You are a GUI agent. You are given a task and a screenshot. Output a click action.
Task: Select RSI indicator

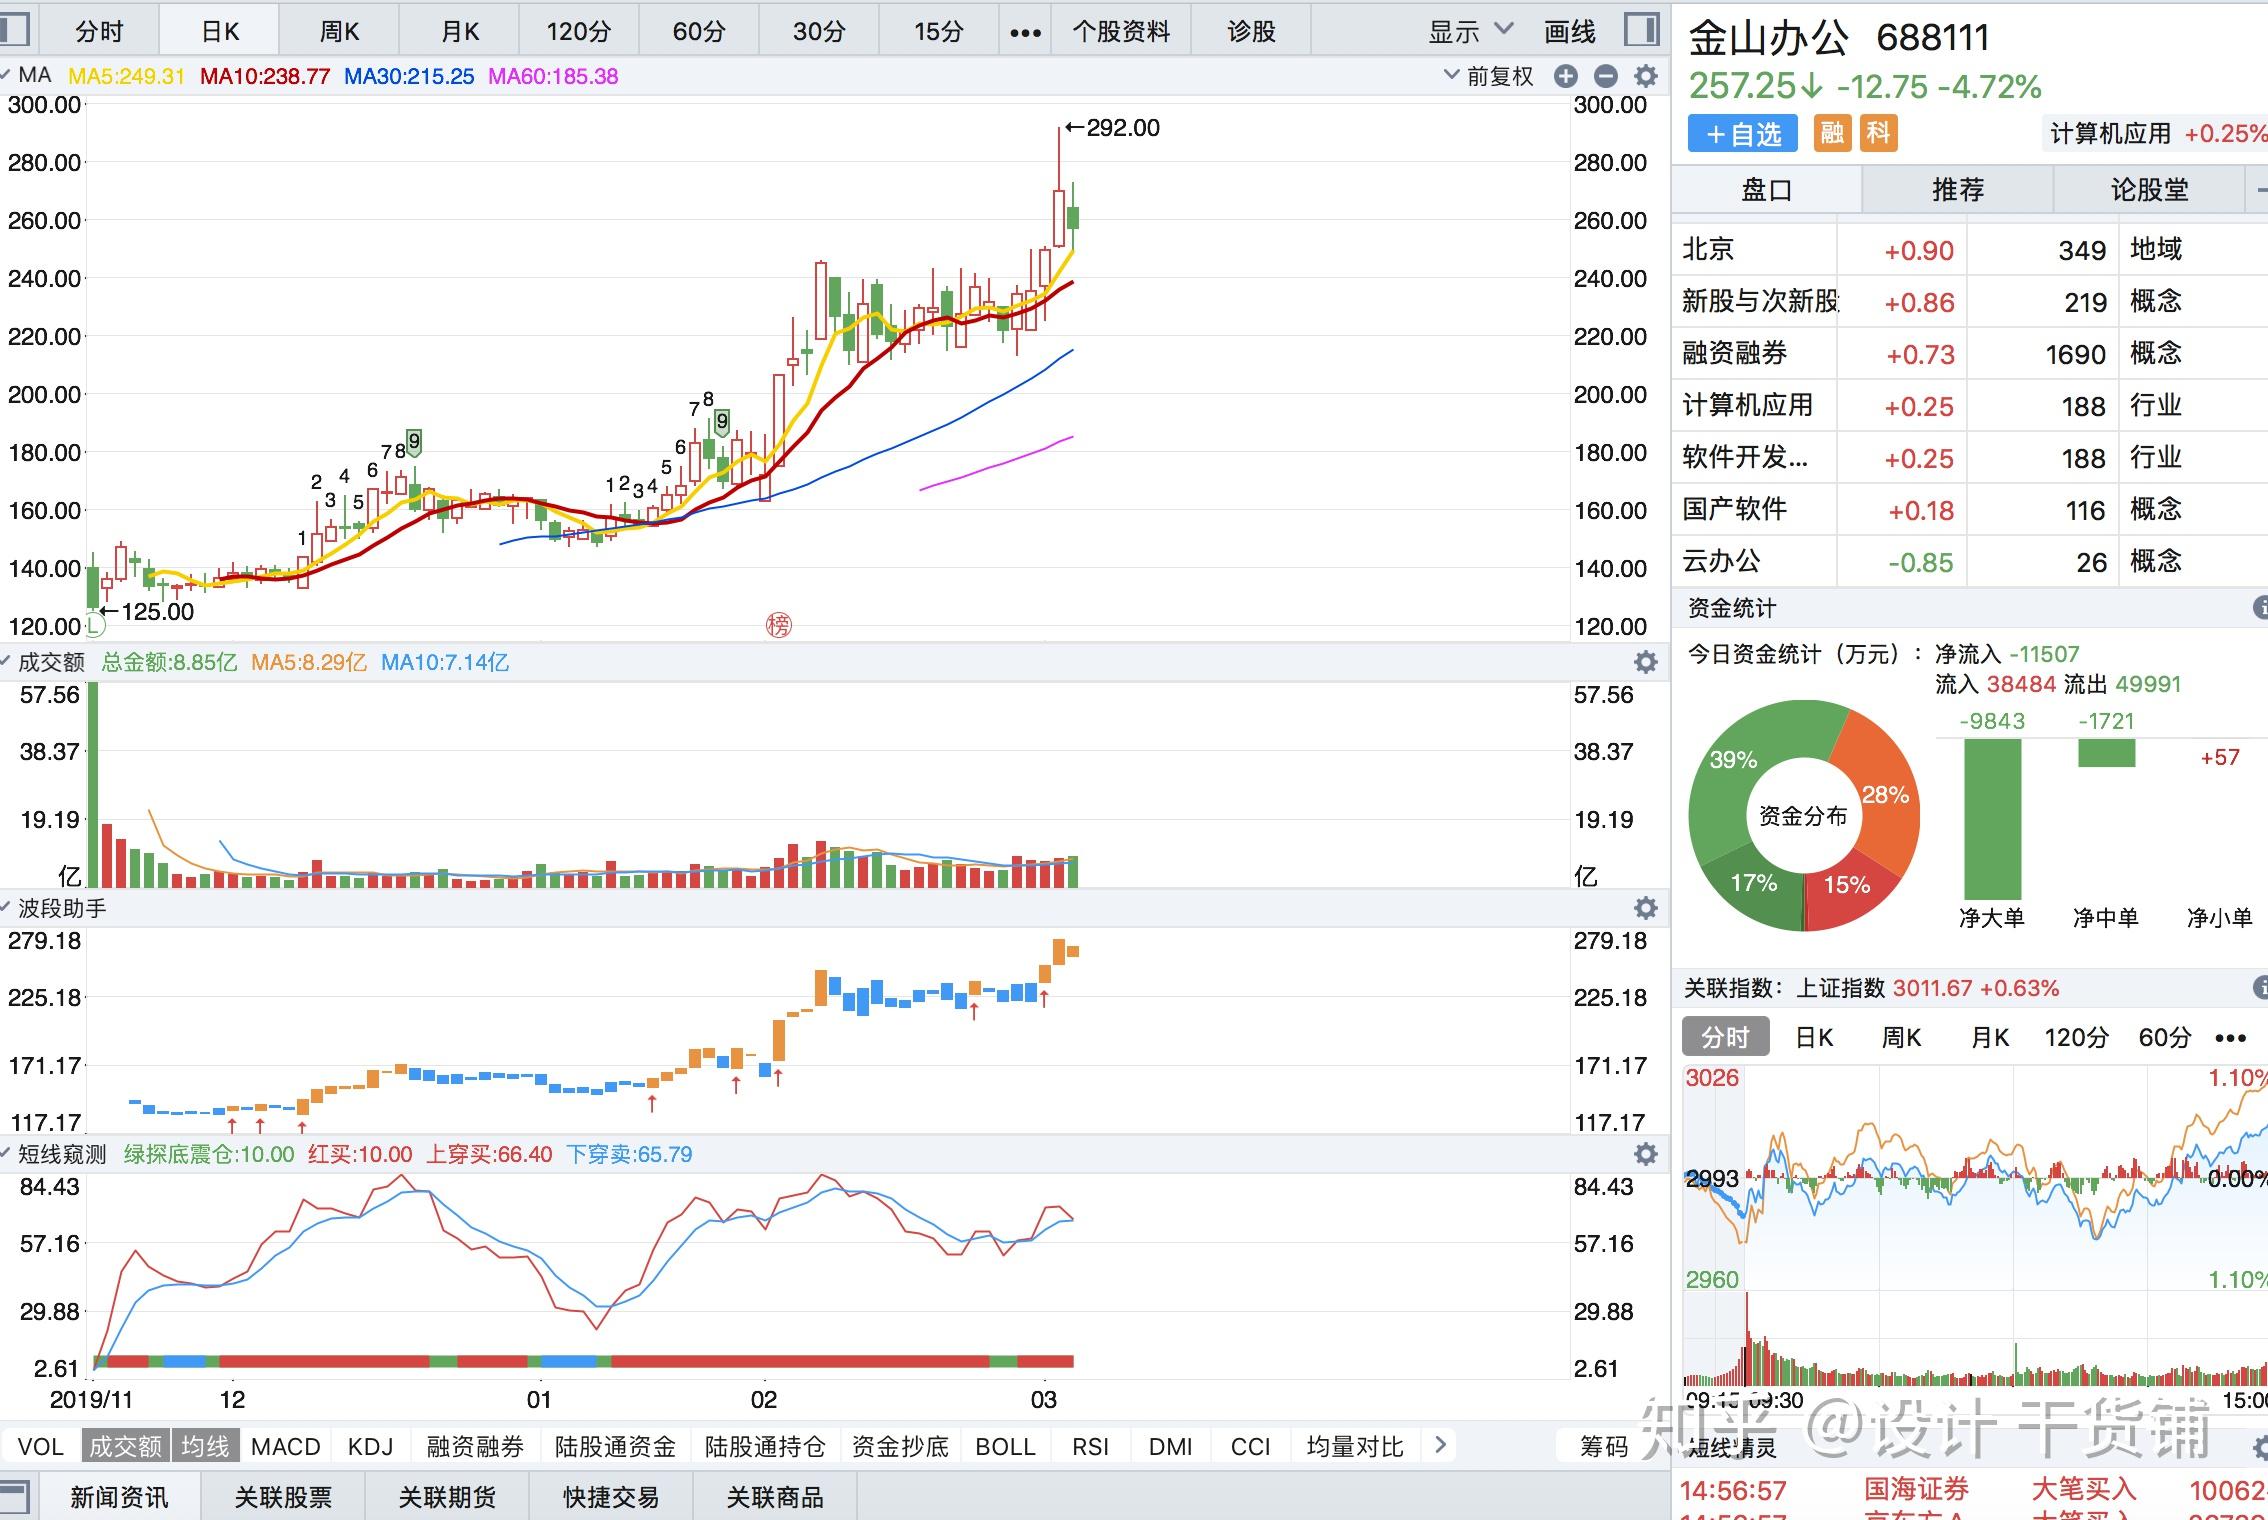[1090, 1446]
